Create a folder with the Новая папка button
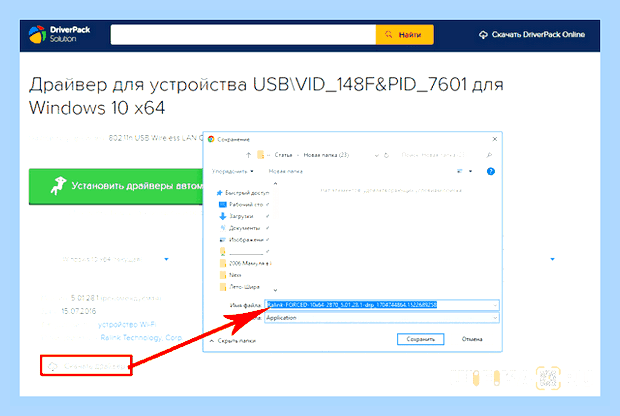This screenshot has height=416, width=620. click(285, 171)
